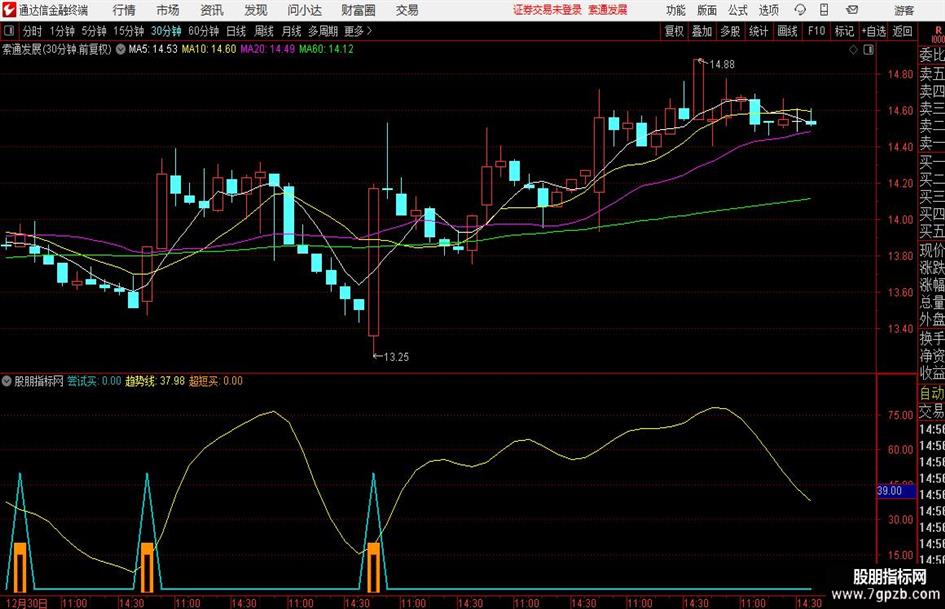Screen dimensions: 945x609
Task: Click the 游客 guest account label
Action: [904, 10]
